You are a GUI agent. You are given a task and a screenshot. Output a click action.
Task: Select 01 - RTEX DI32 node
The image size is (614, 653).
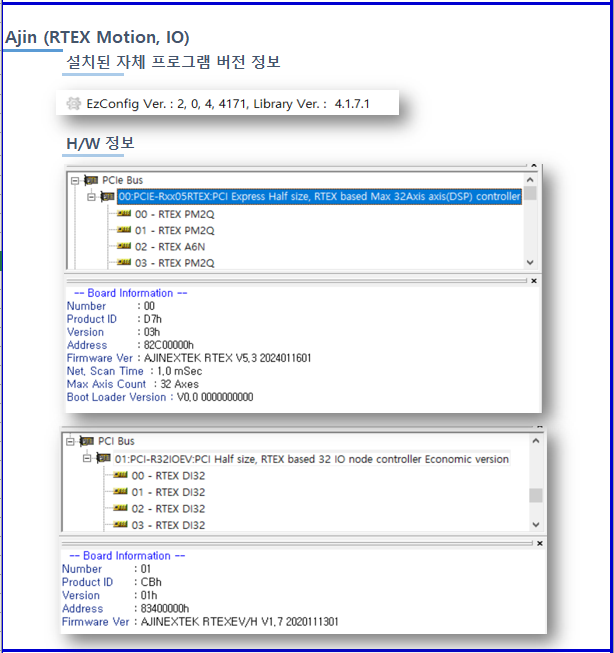[x=167, y=492]
